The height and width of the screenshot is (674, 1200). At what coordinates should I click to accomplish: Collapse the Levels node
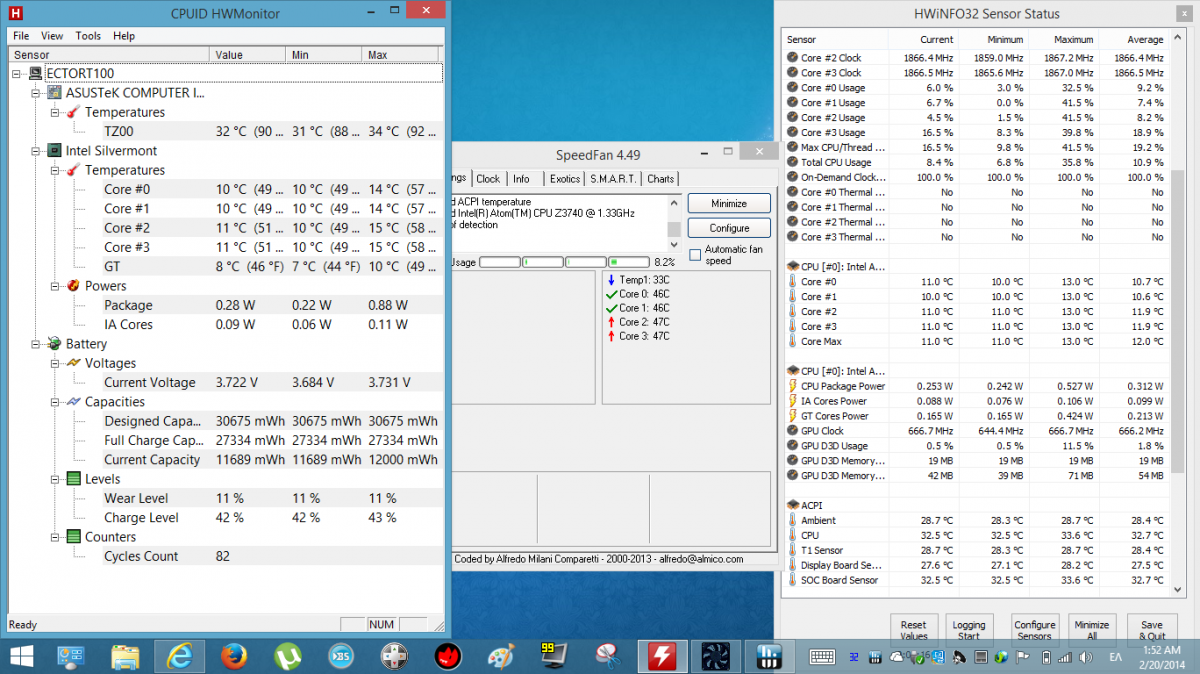[55, 479]
